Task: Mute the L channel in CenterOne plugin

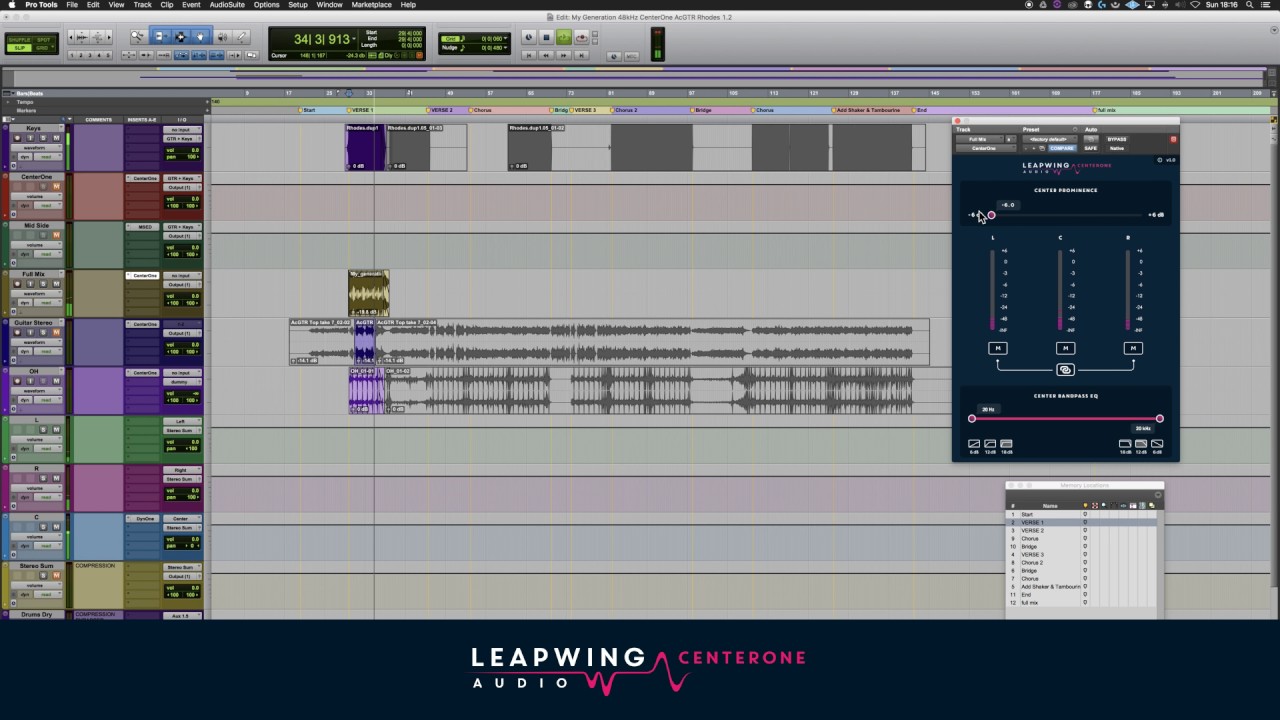Action: point(997,348)
